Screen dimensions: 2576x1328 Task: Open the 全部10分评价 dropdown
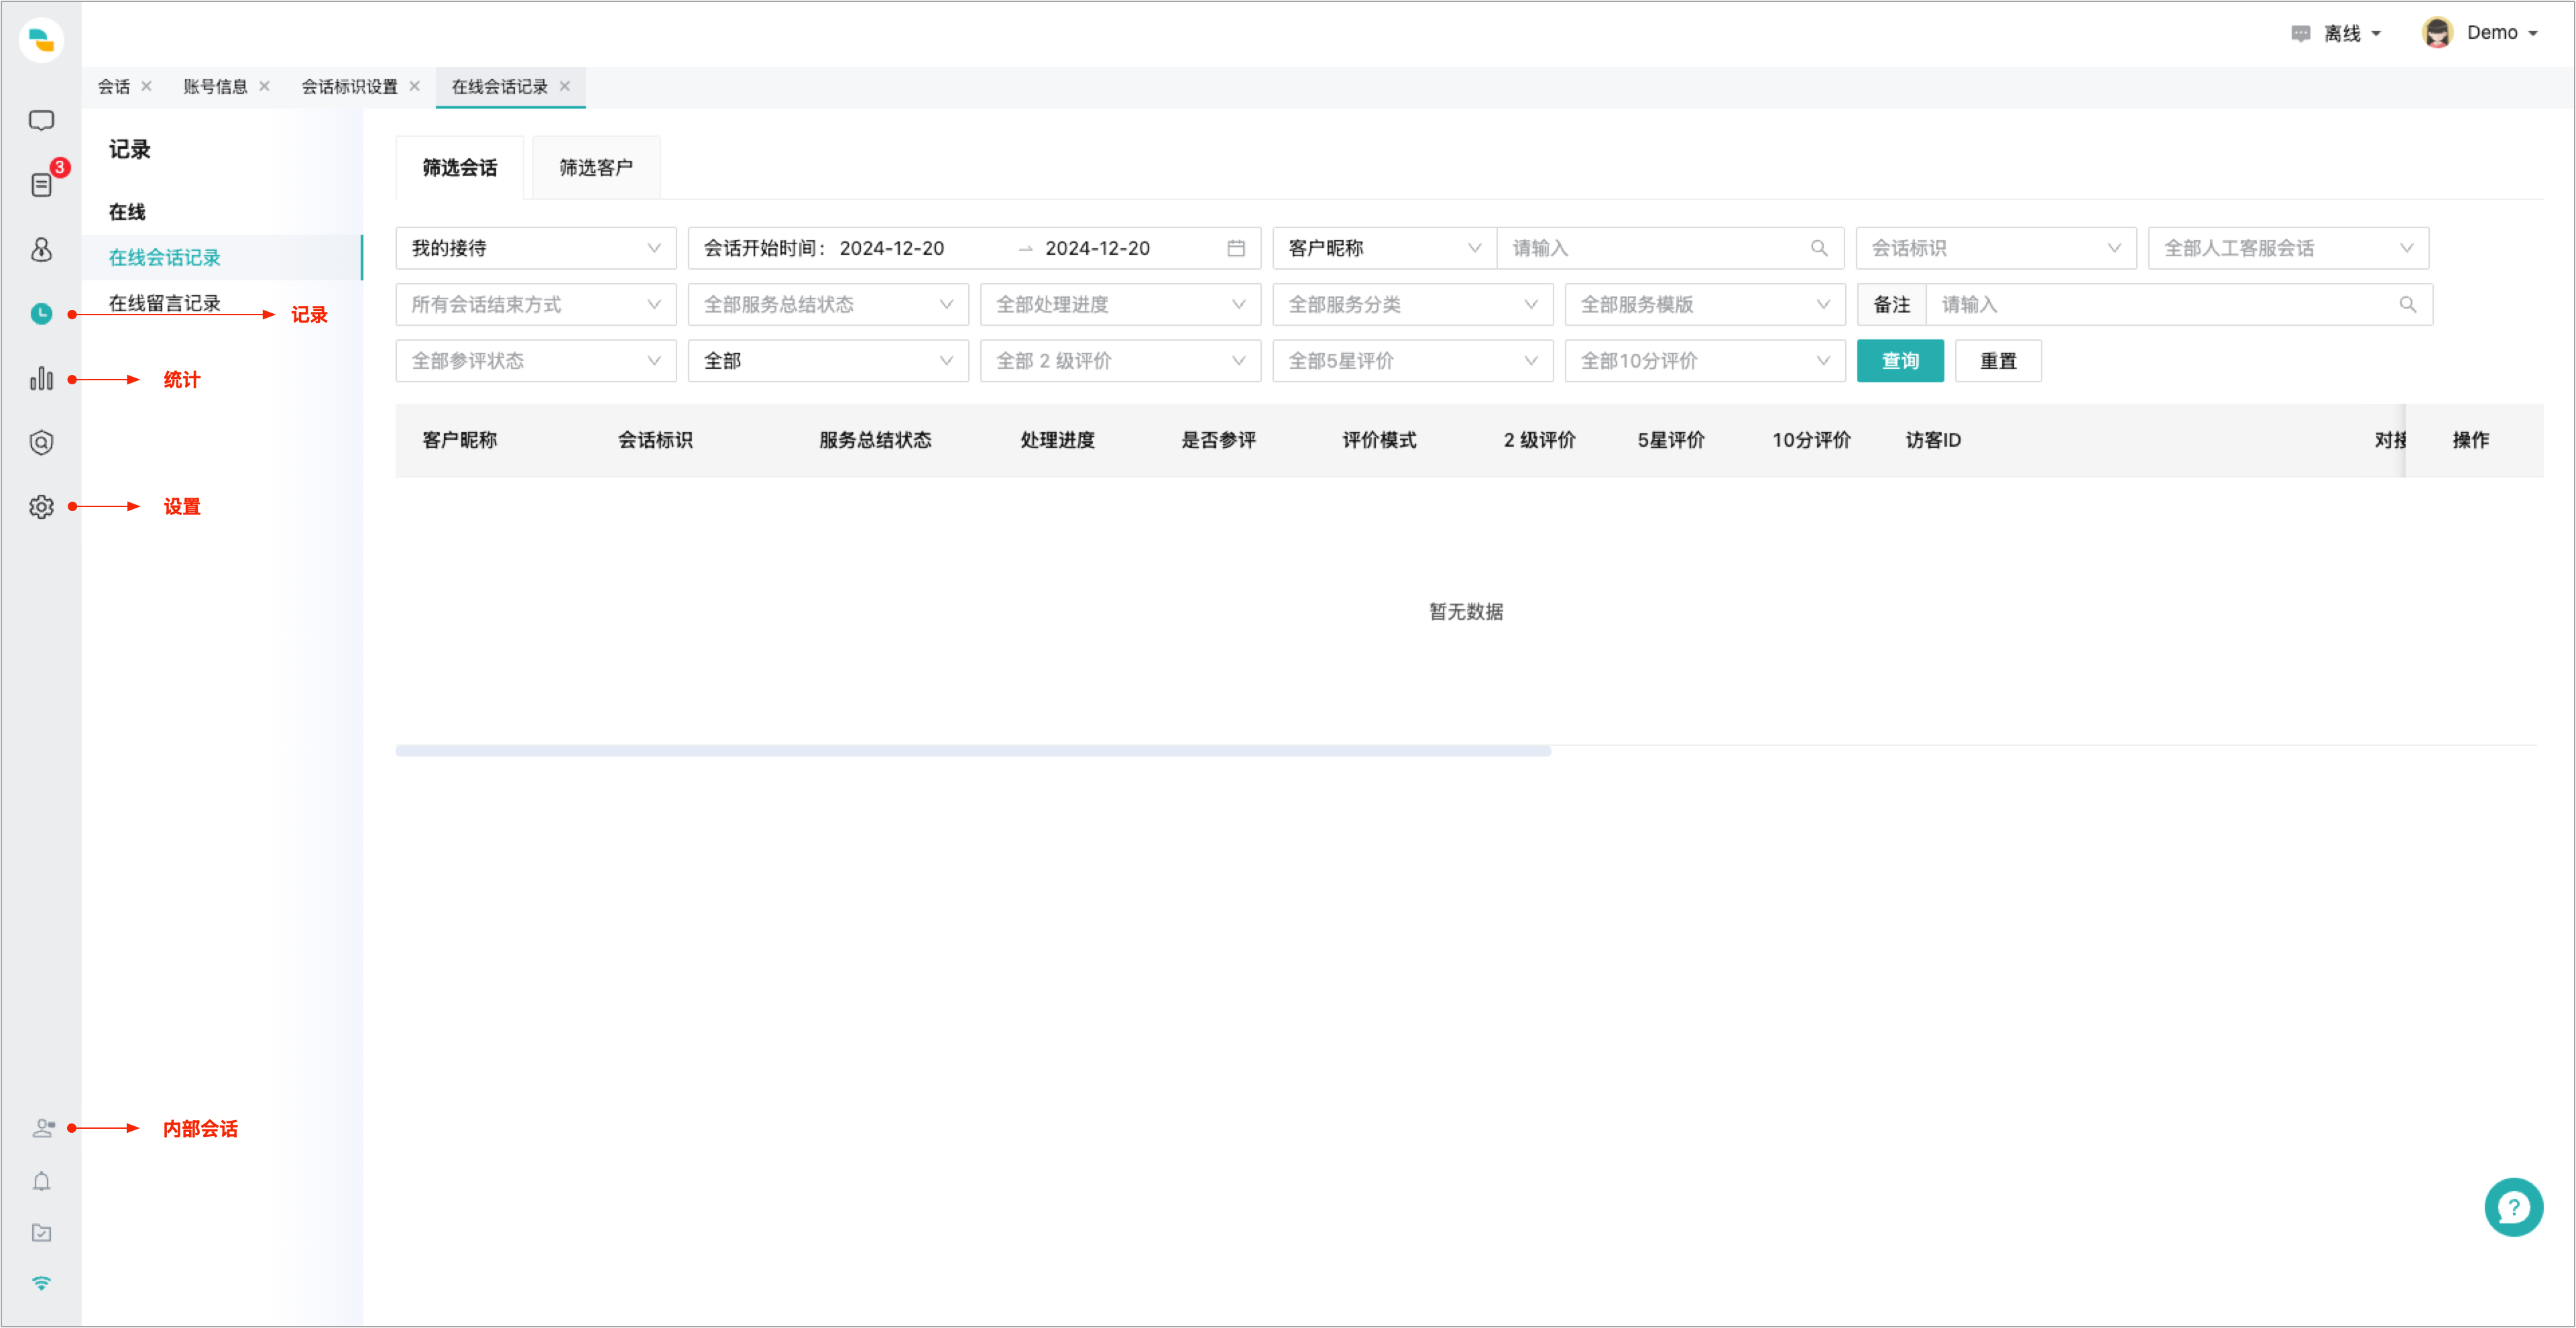click(1705, 361)
